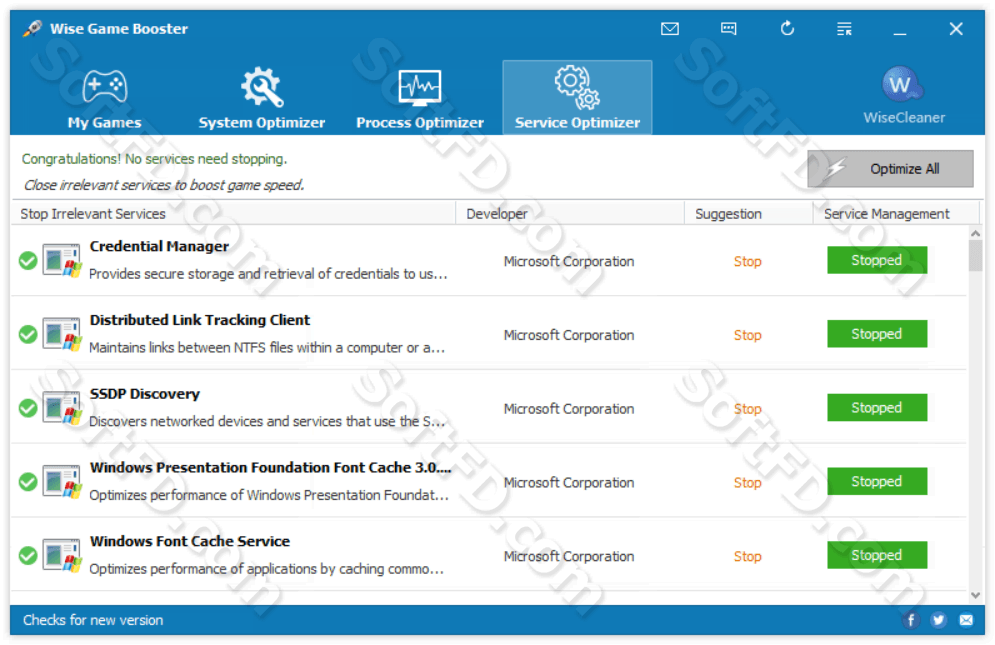The width and height of the screenshot is (995, 645).
Task: Click the Distributed Link Tracking Client icon
Action: click(62, 334)
